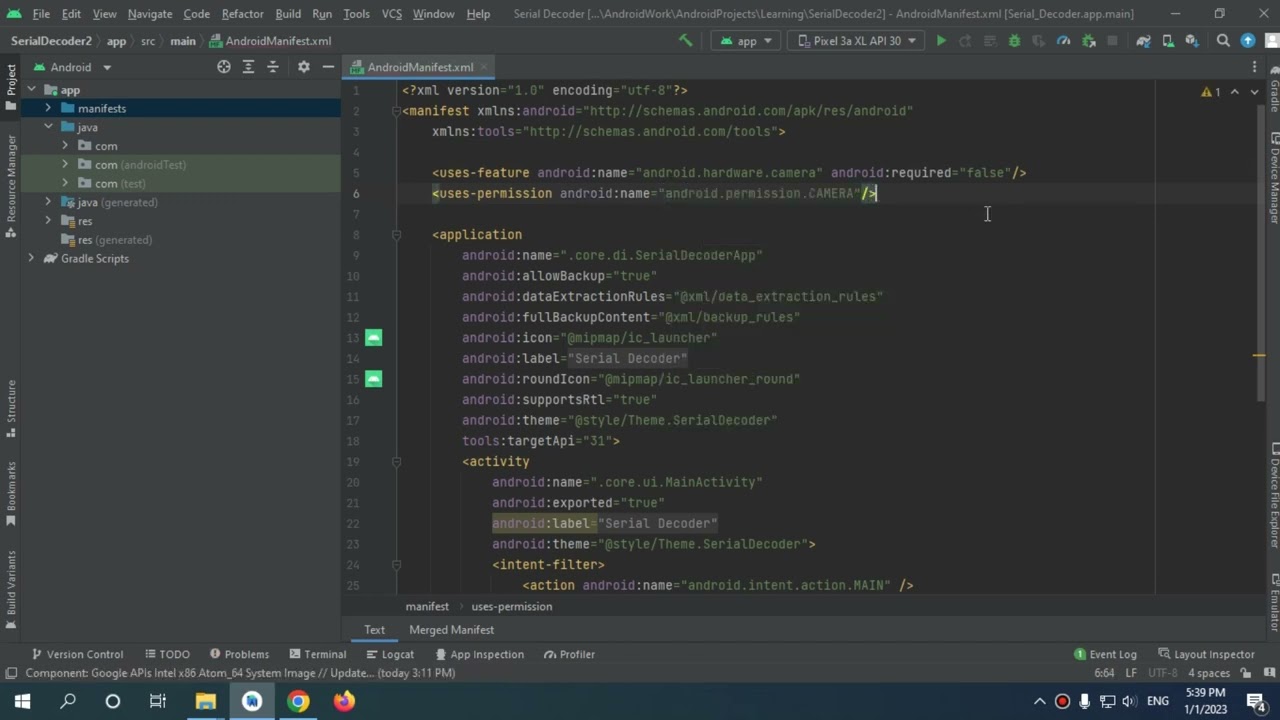Sync project with Gradle files elephant icon
Screen dimensions: 1280x720
(x=1143, y=41)
